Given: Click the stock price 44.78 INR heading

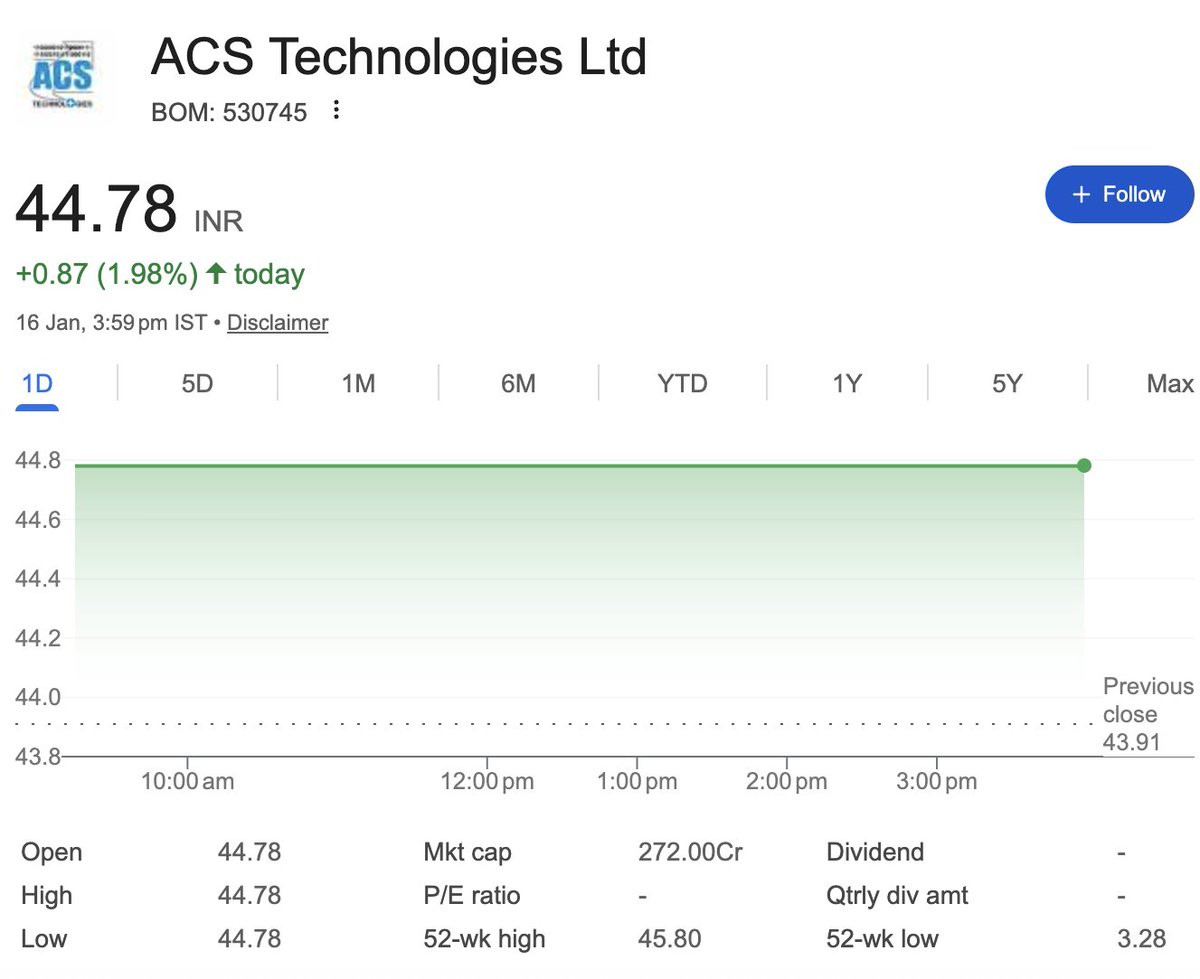Looking at the screenshot, I should pos(129,210).
